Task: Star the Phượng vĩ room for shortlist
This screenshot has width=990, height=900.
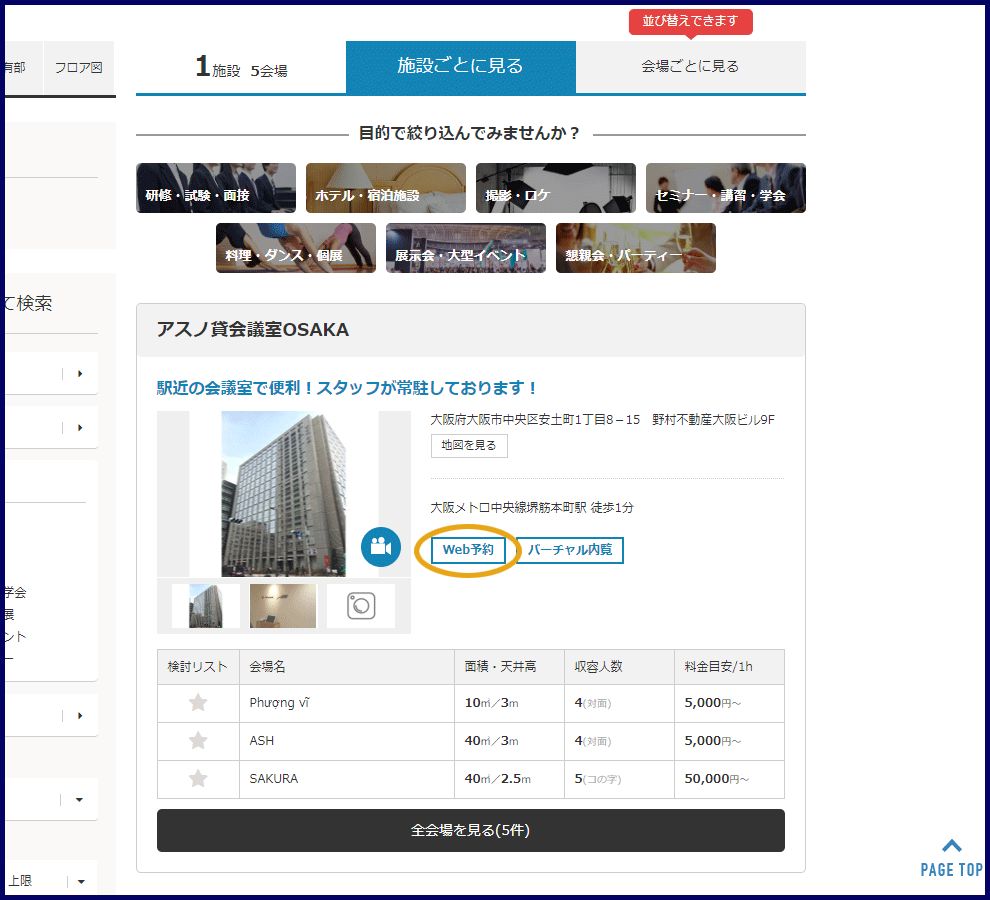Action: (198, 703)
